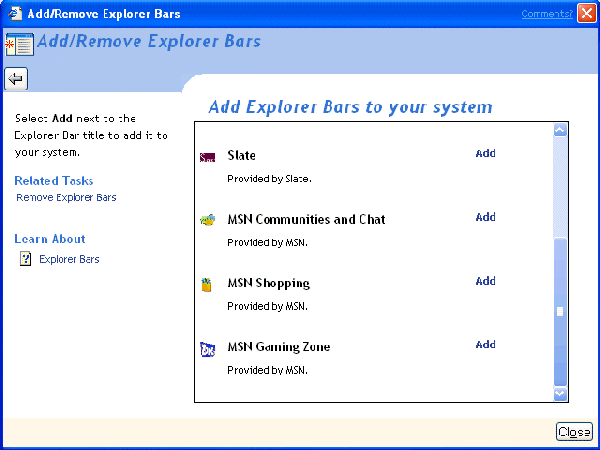Viewport: 600px width, 450px height.
Task: Open the Remove Explorer Bars task
Action: (x=66, y=197)
